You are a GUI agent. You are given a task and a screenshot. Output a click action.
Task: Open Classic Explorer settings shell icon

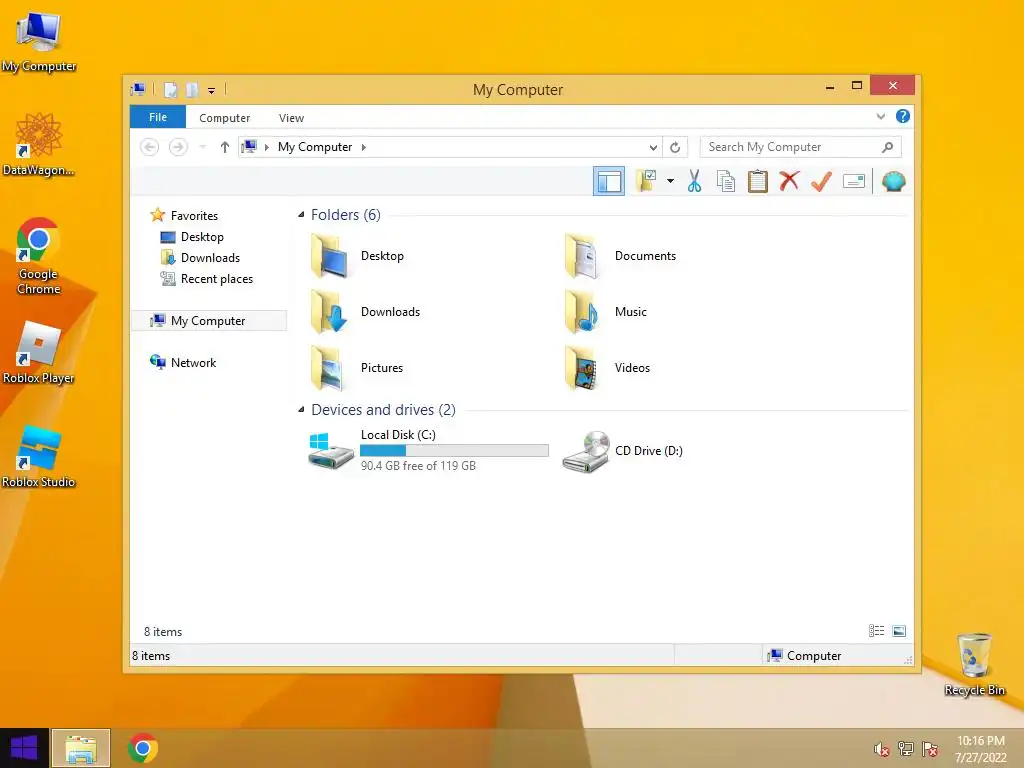893,181
